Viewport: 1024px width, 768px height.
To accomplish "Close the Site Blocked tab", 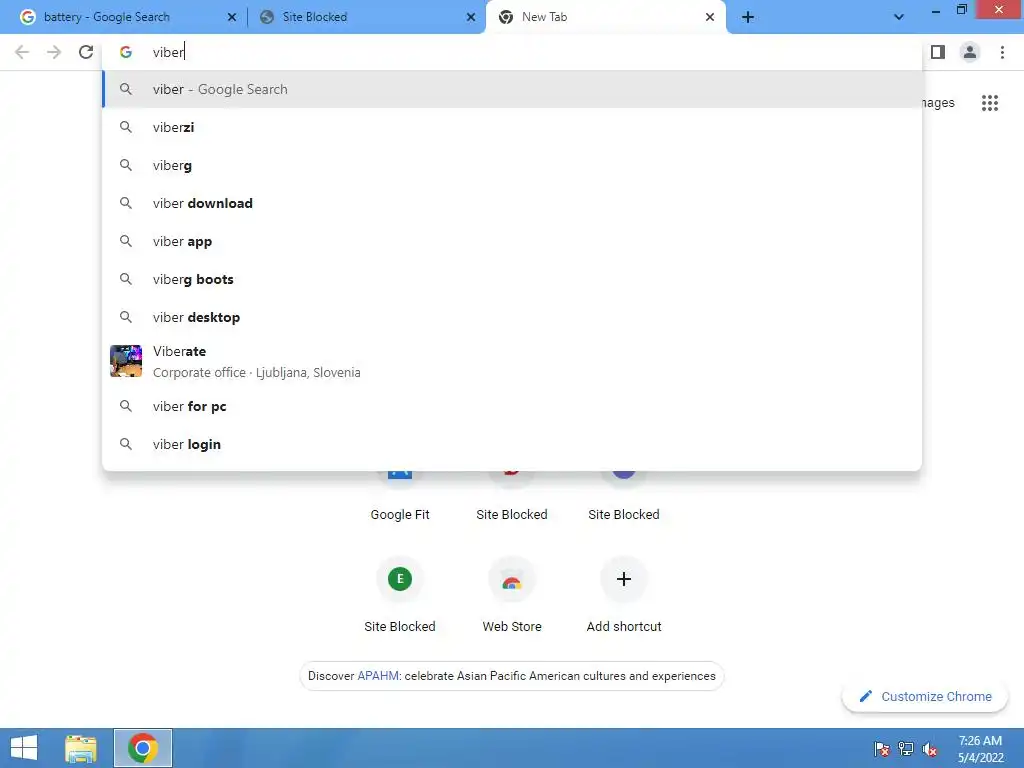I will (471, 17).
